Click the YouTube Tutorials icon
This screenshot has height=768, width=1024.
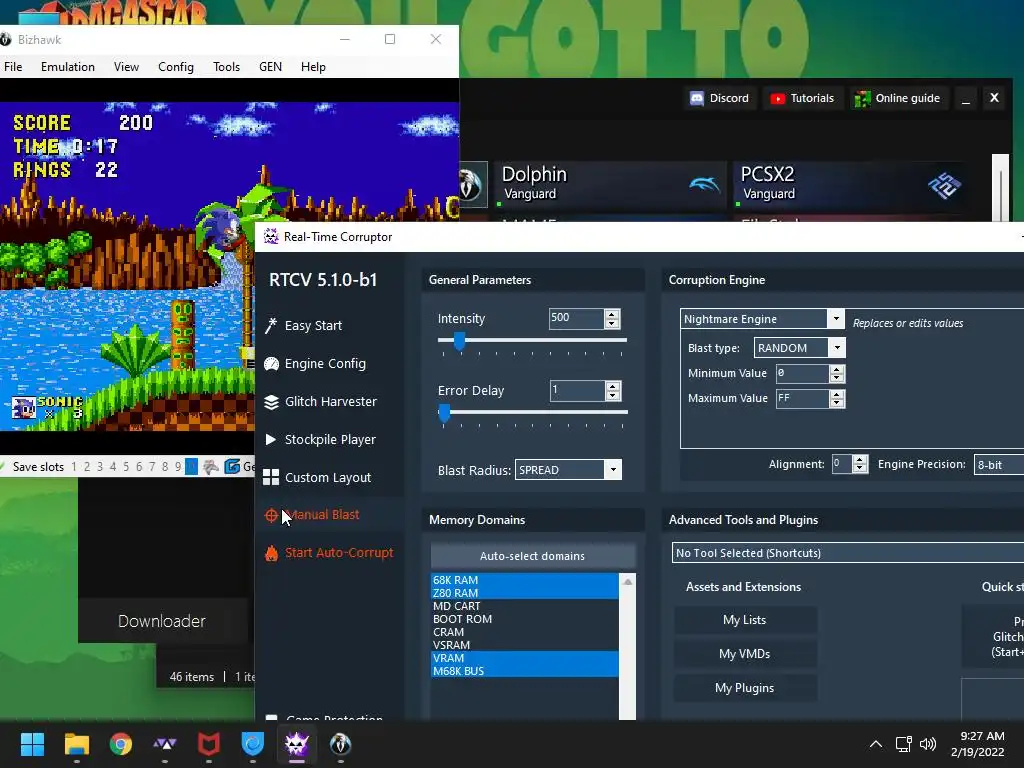click(x=777, y=99)
